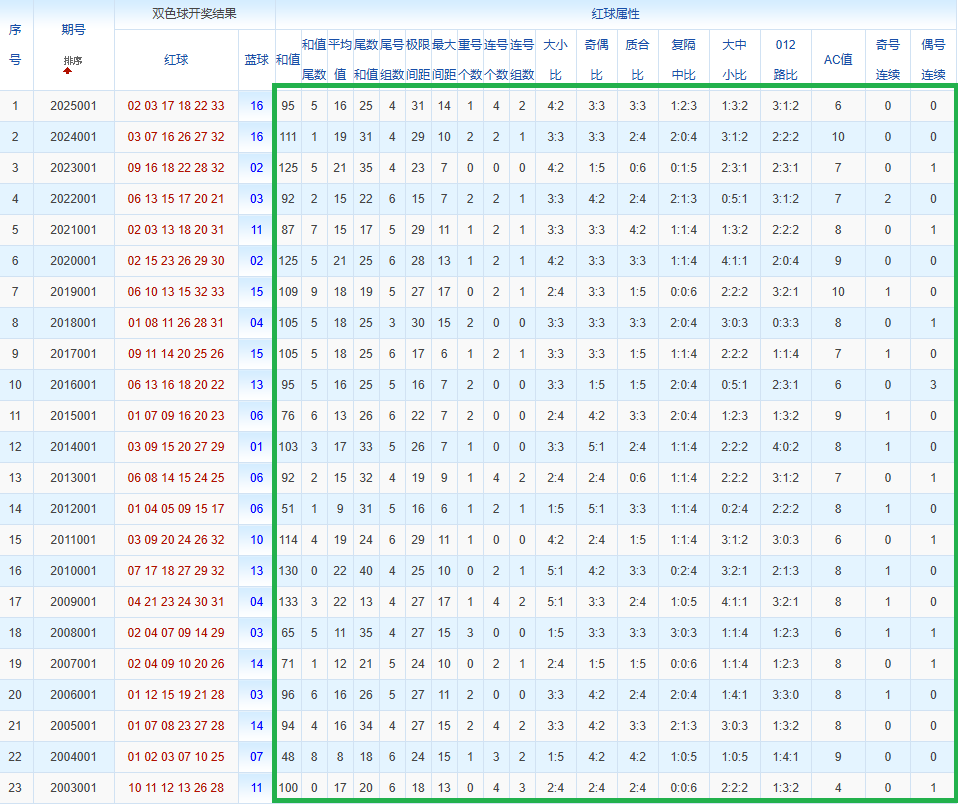The height and width of the screenshot is (804, 958).
Task: Open issue number 2025001
Action: click(x=73, y=106)
